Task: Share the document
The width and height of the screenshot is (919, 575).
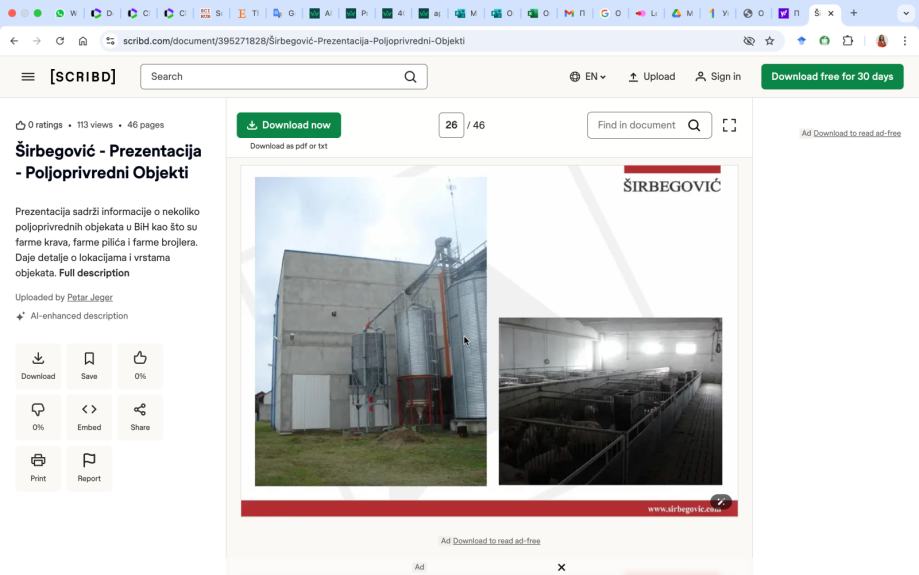Action: point(140,416)
